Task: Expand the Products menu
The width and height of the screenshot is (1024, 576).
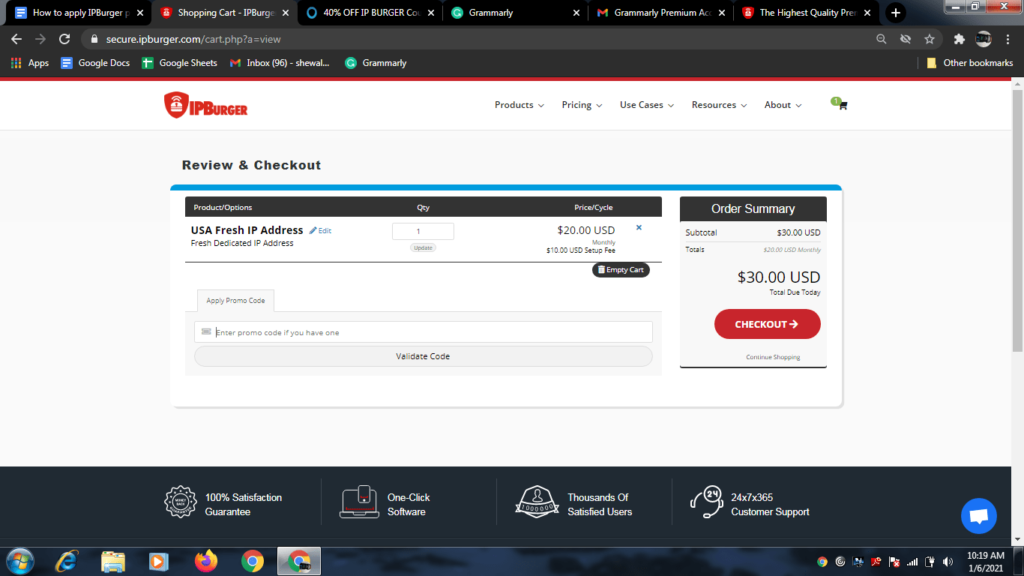Action: tap(519, 104)
